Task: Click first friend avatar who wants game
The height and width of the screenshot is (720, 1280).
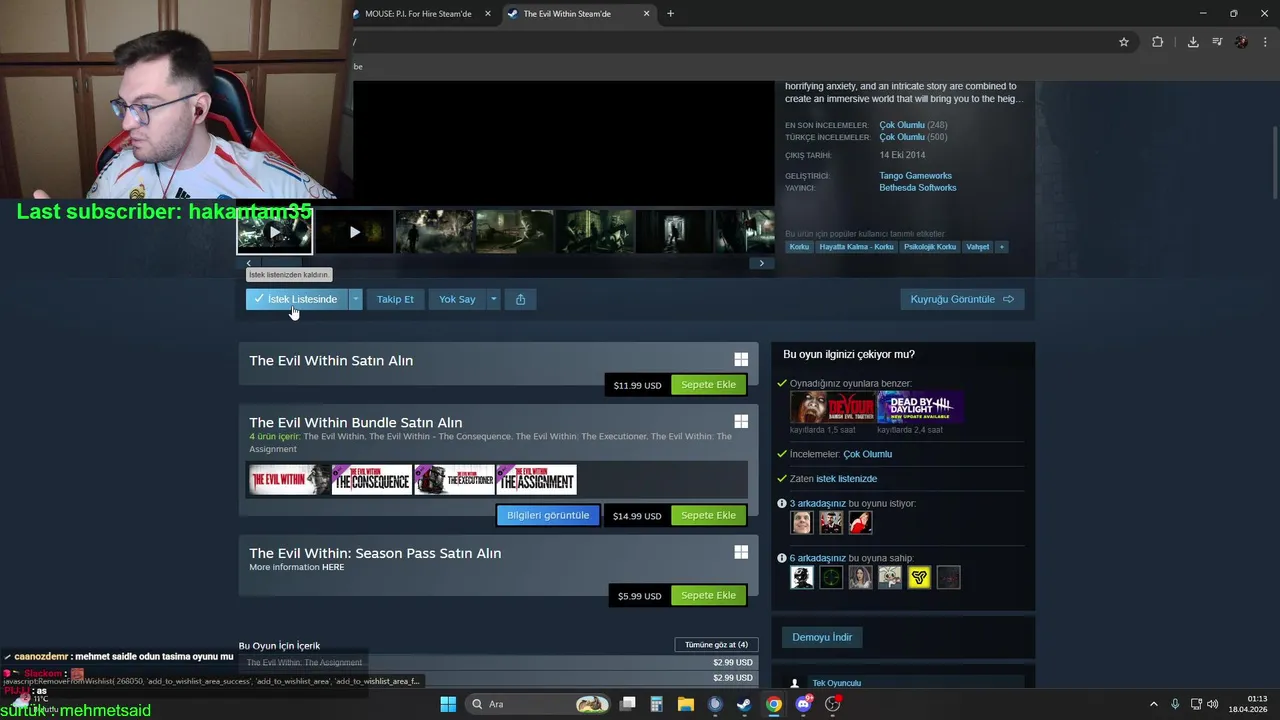Action: pos(802,522)
